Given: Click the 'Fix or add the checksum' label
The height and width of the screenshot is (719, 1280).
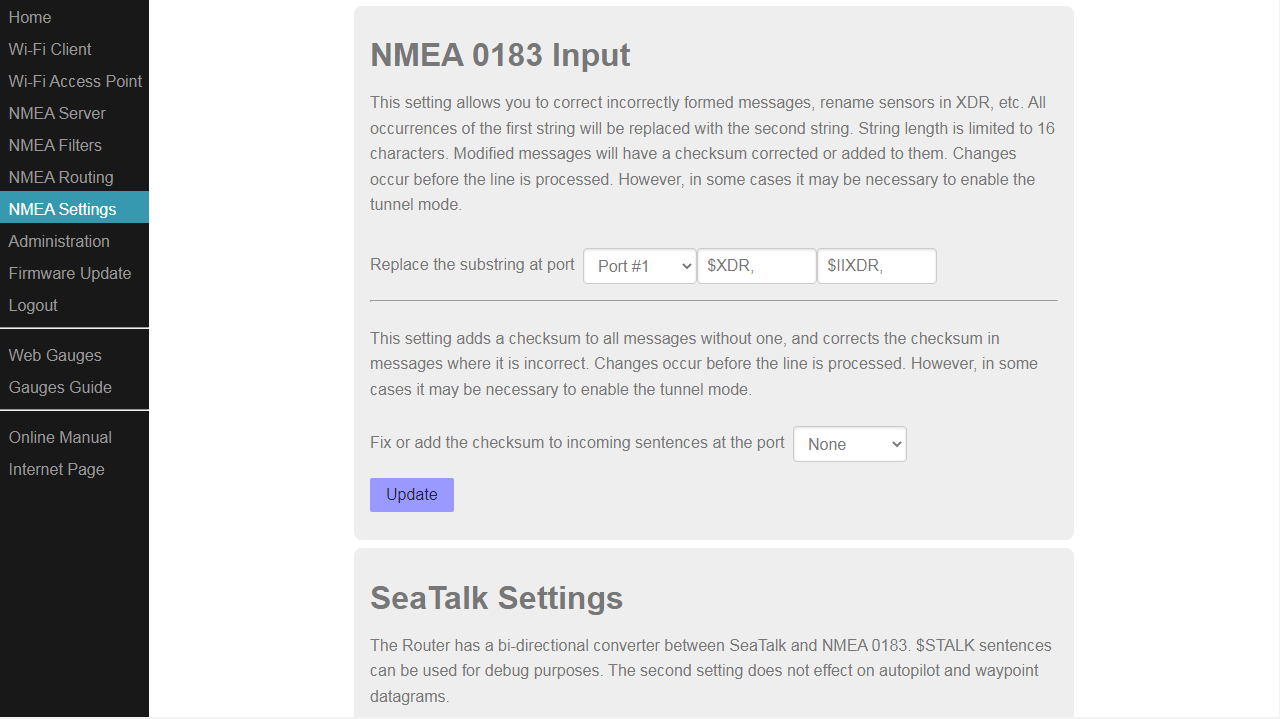Looking at the screenshot, I should click(577, 443).
